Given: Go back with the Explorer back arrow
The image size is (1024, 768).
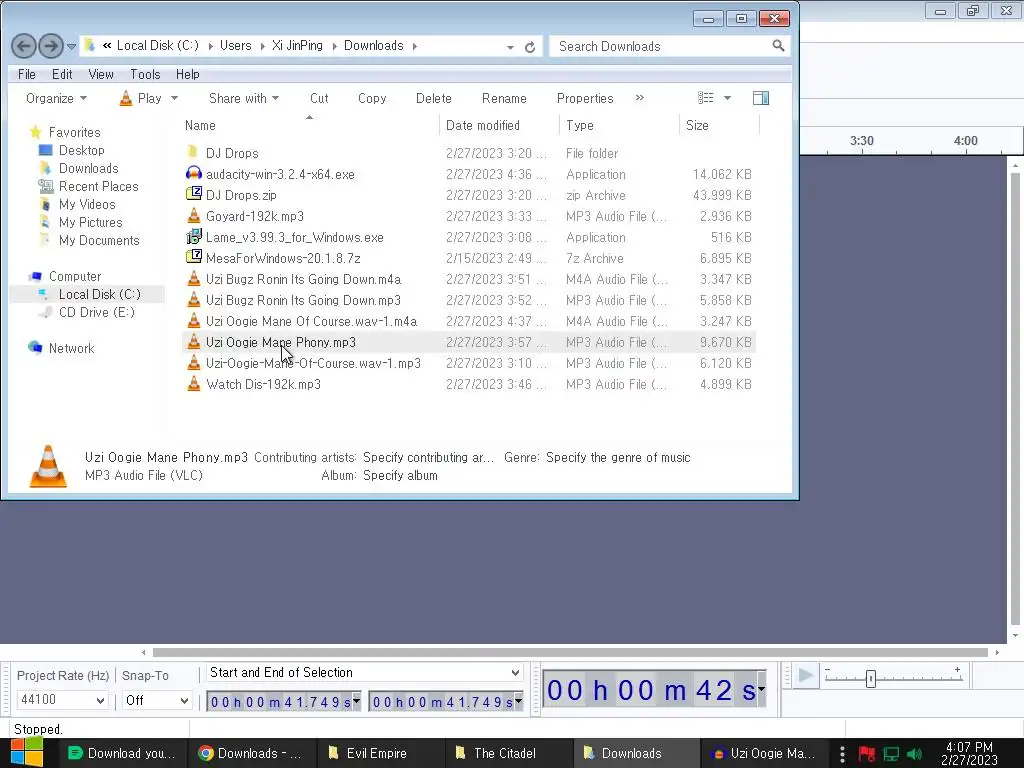Looking at the screenshot, I should pos(24,46).
